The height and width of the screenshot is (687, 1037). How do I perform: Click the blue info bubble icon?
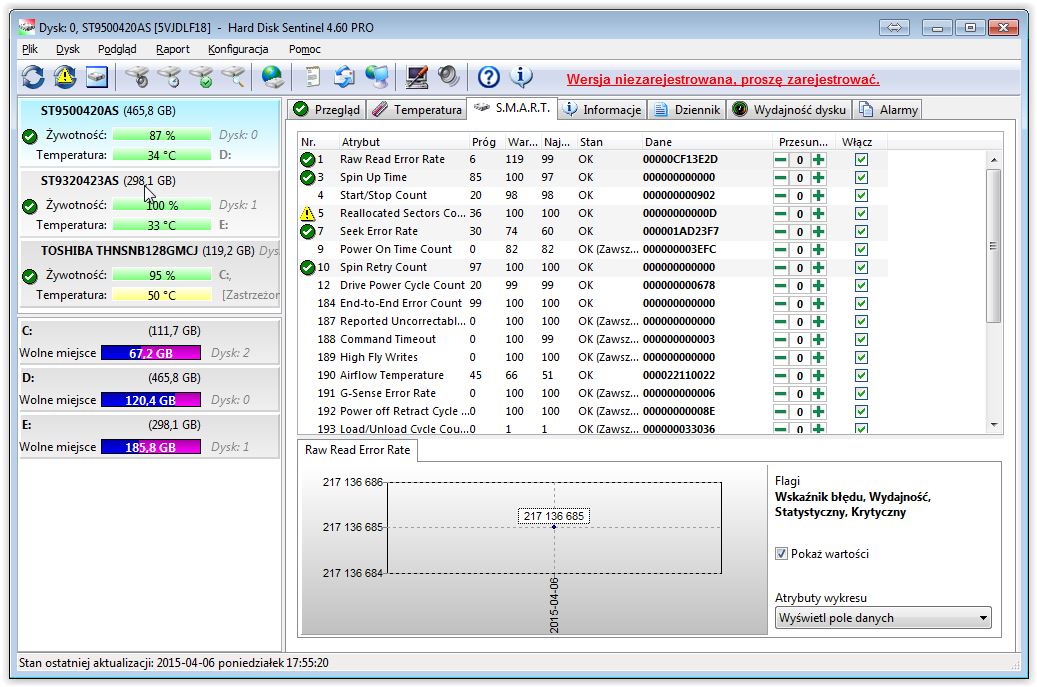tap(521, 77)
